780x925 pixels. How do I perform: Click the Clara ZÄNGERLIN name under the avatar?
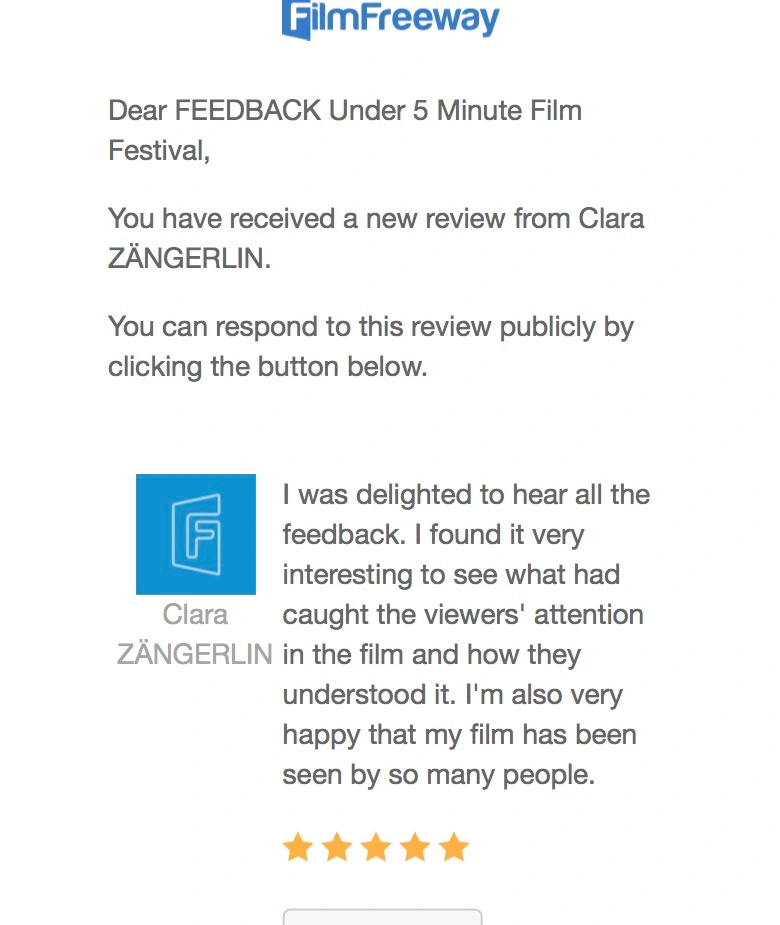[x=195, y=634]
